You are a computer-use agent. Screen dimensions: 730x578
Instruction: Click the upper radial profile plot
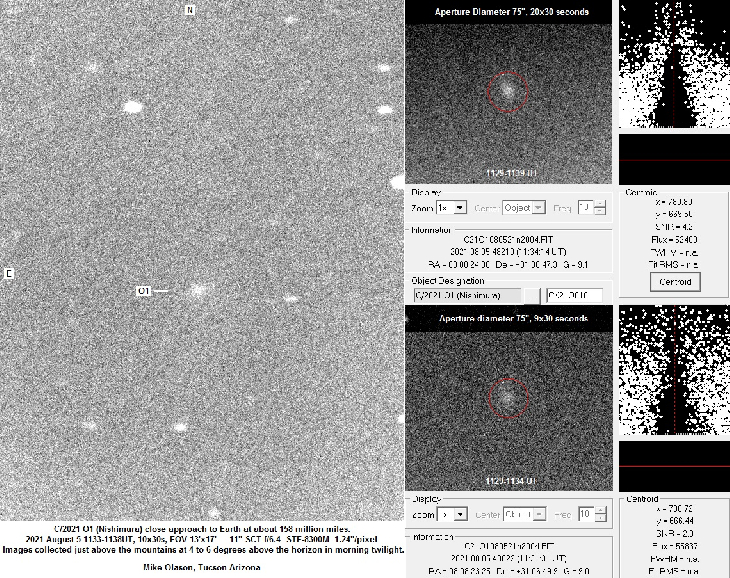tap(674, 65)
